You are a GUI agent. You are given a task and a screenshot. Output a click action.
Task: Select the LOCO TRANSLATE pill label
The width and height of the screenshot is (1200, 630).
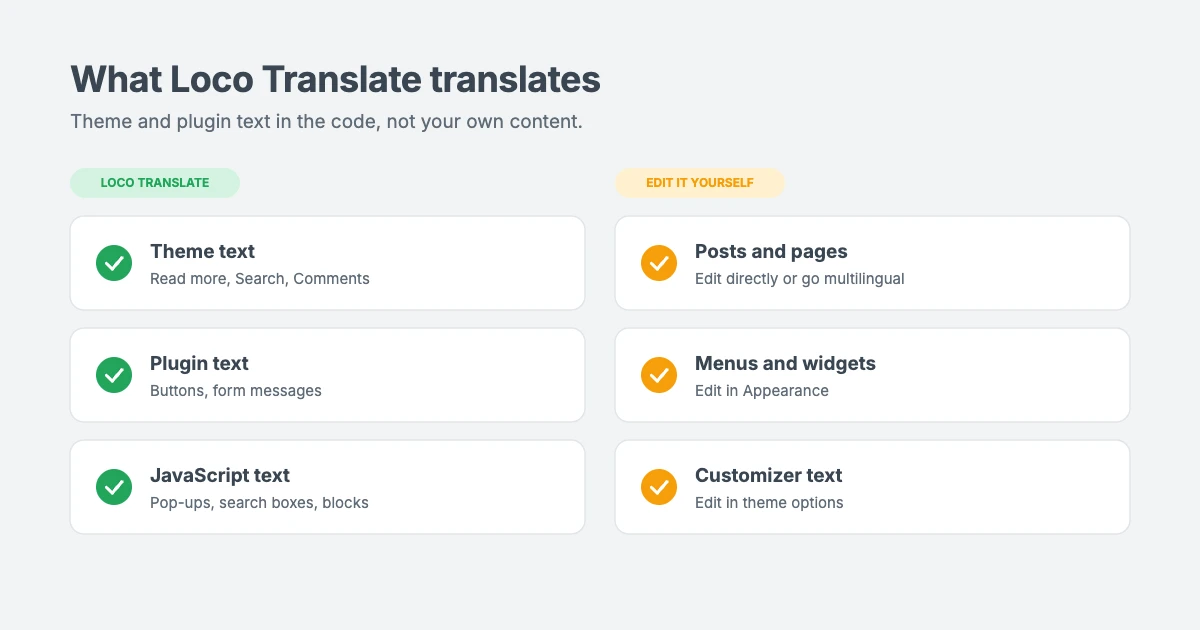click(155, 183)
